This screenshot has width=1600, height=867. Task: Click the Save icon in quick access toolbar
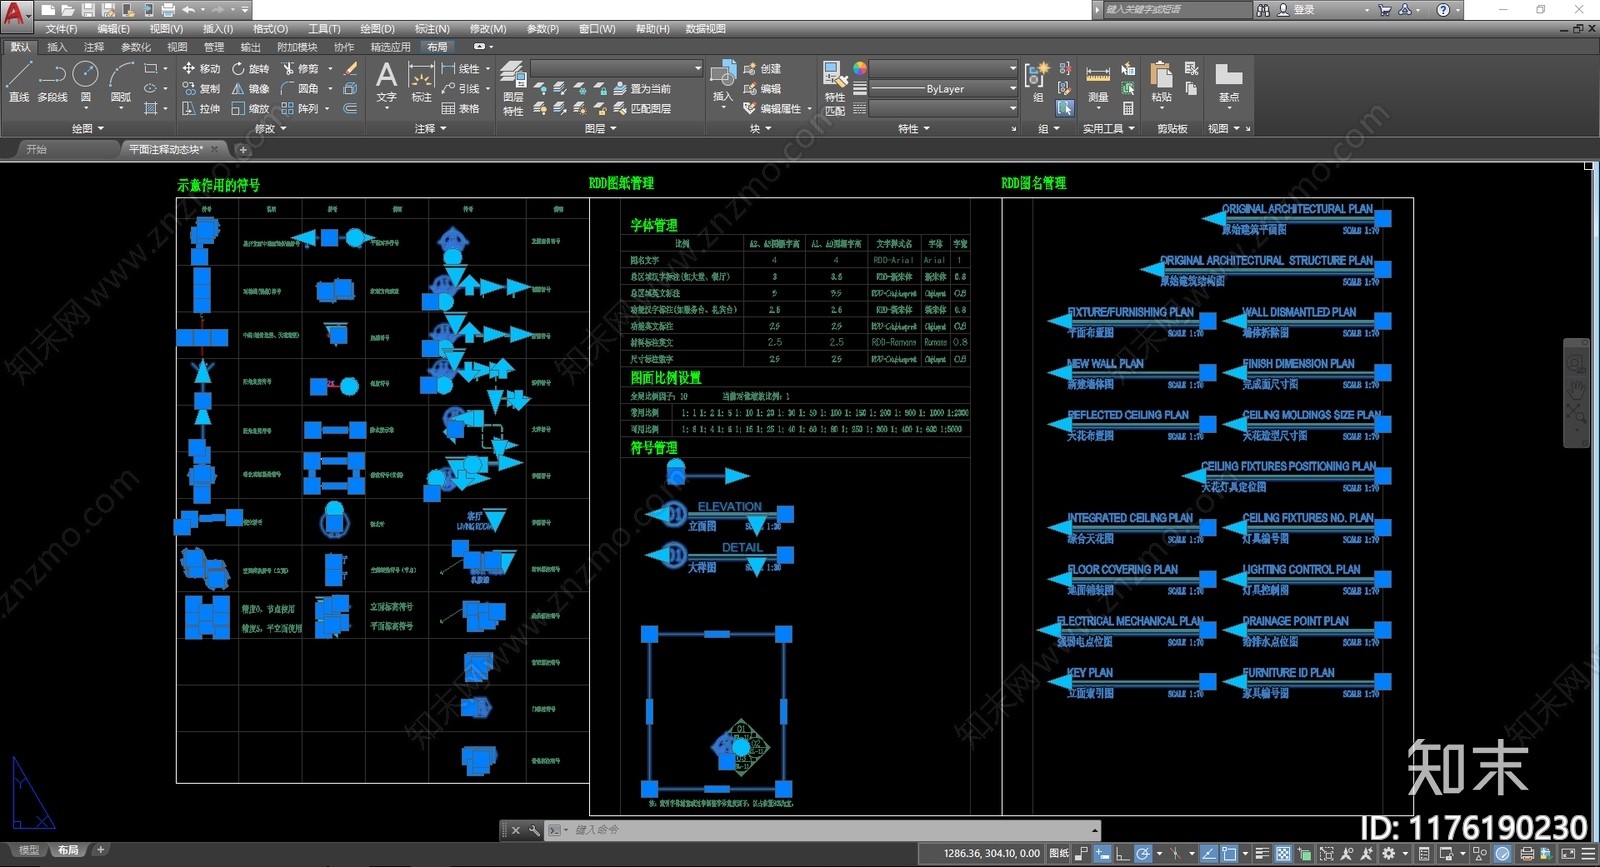pyautogui.click(x=88, y=10)
